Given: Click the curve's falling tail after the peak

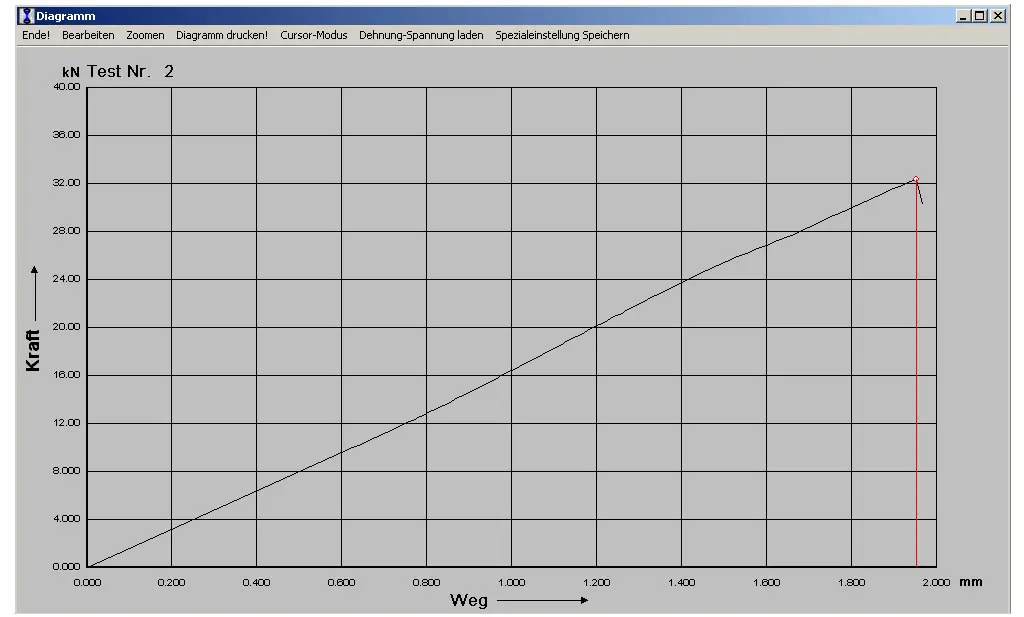Looking at the screenshot, I should click(920, 194).
